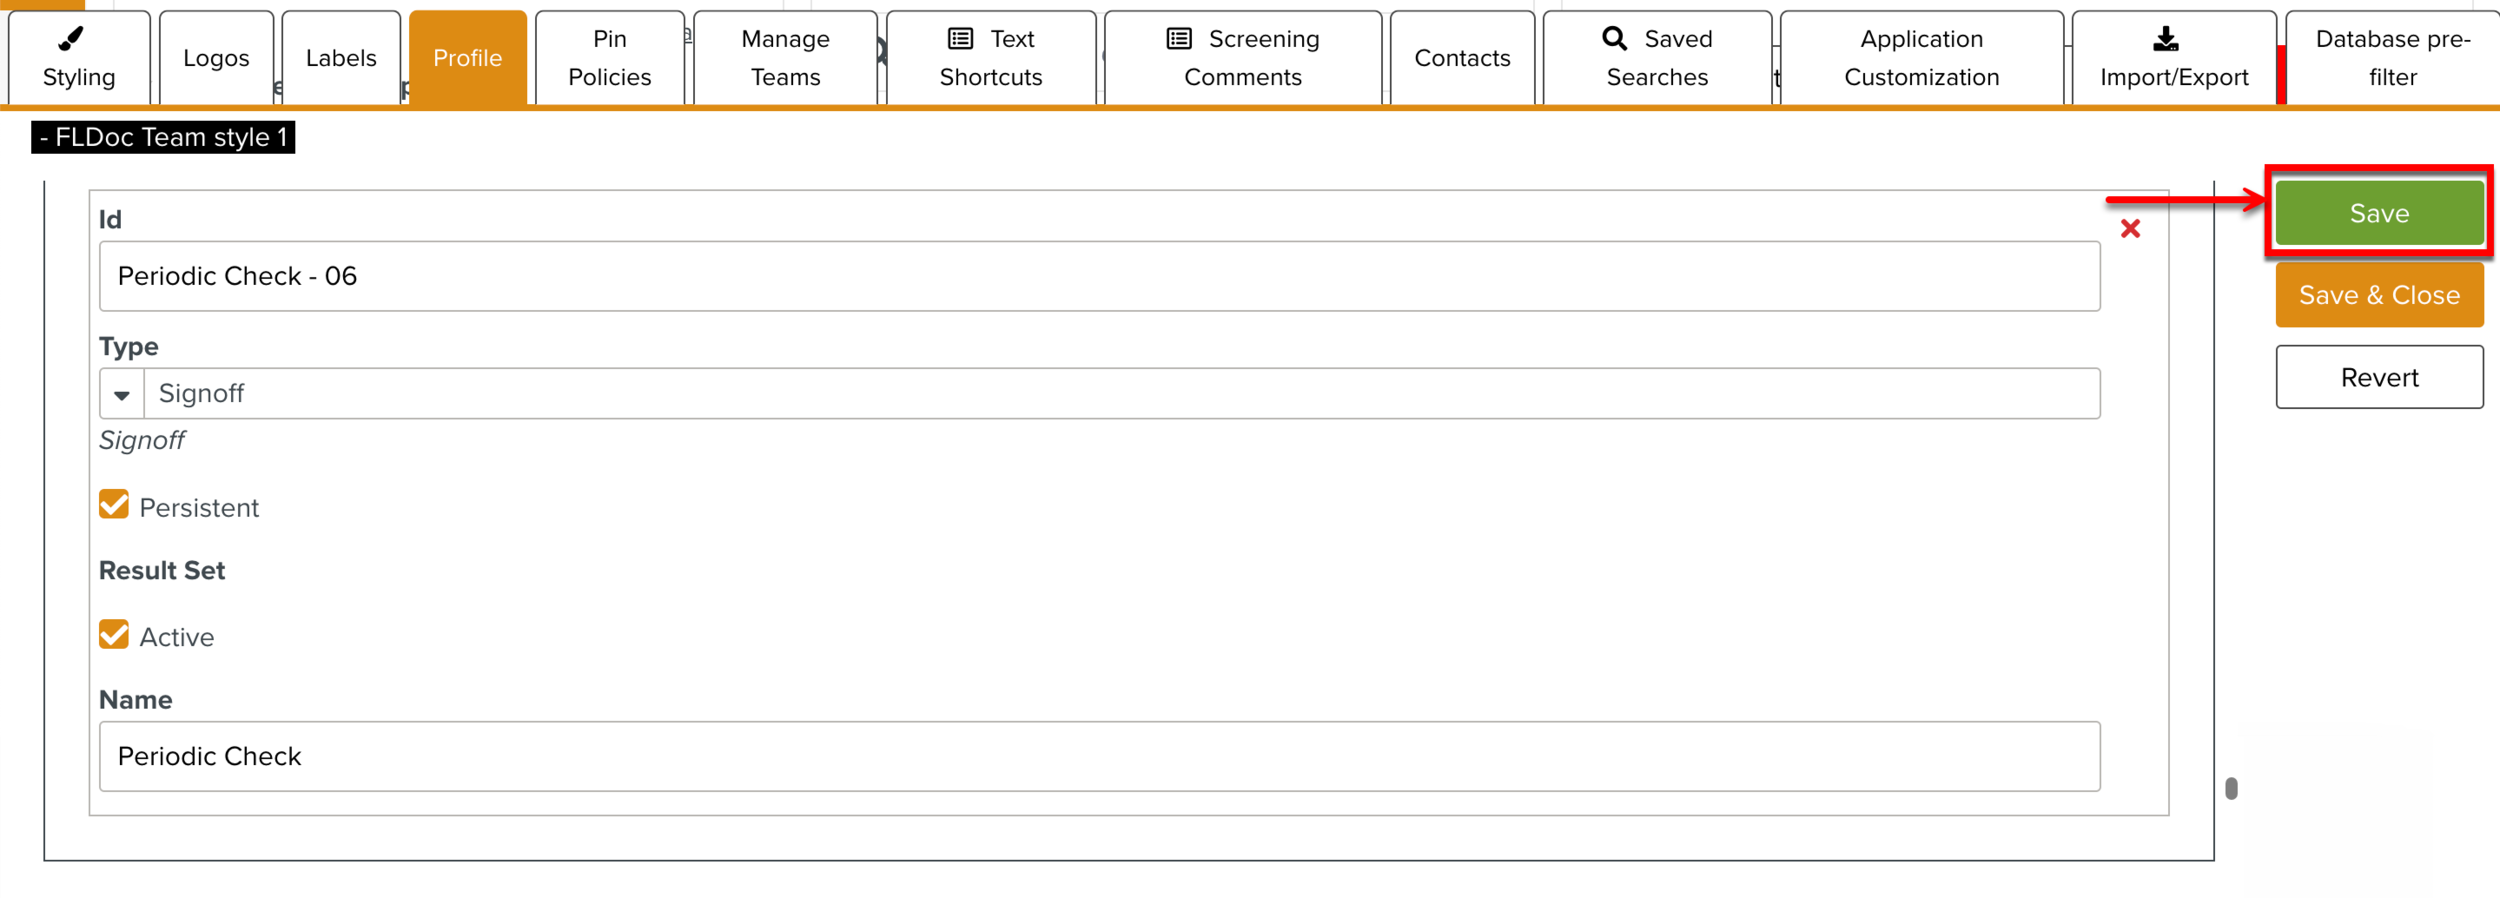Switch to the Labels tab
The height and width of the screenshot is (898, 2500).
(x=341, y=58)
